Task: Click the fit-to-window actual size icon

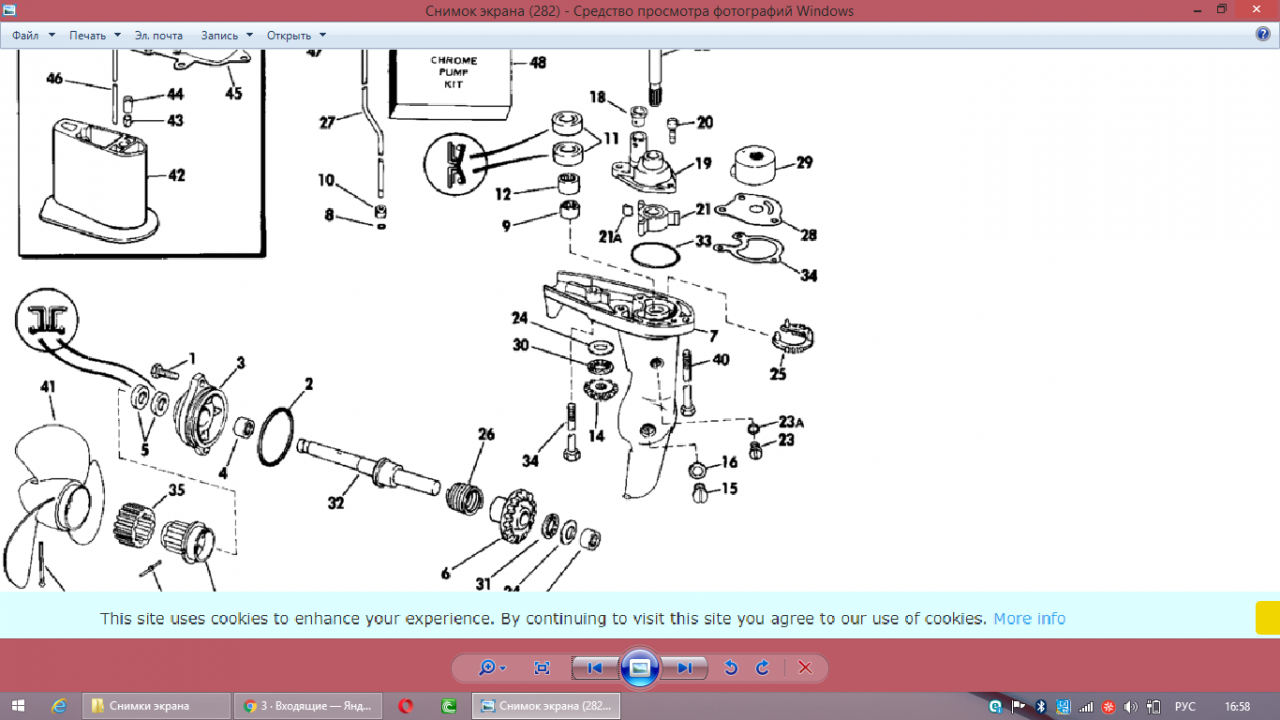Action: (x=542, y=668)
